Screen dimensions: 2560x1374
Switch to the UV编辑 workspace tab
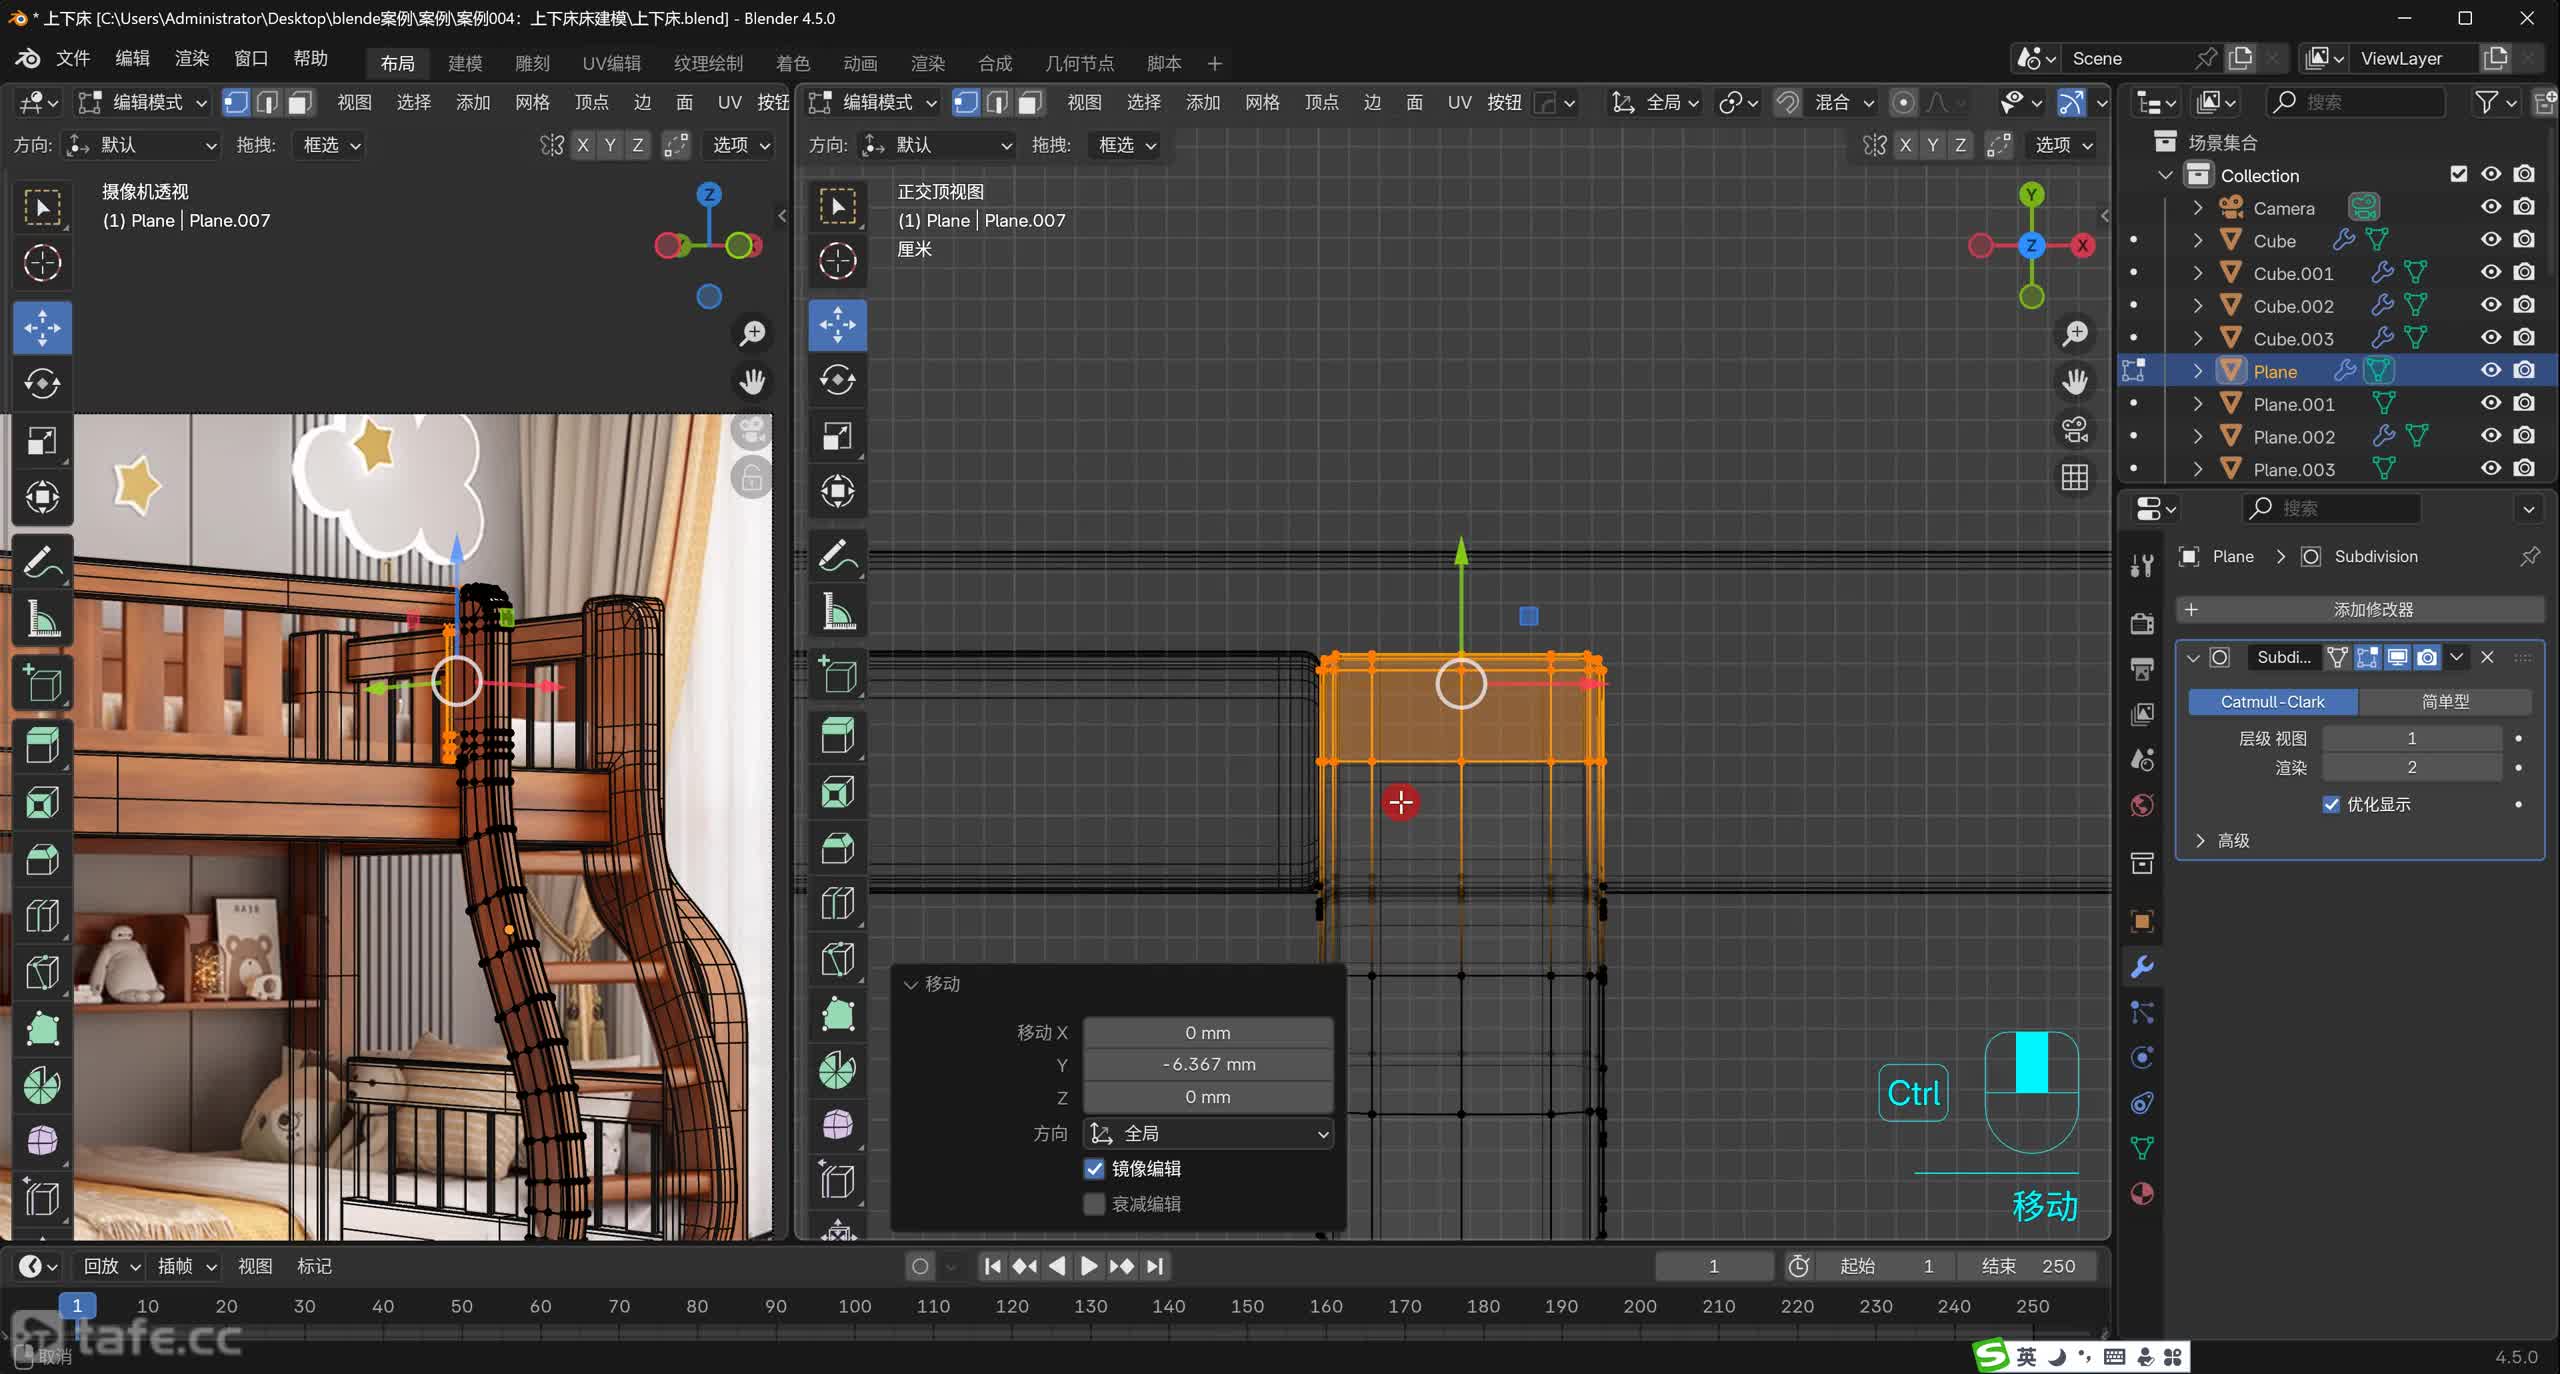point(611,63)
